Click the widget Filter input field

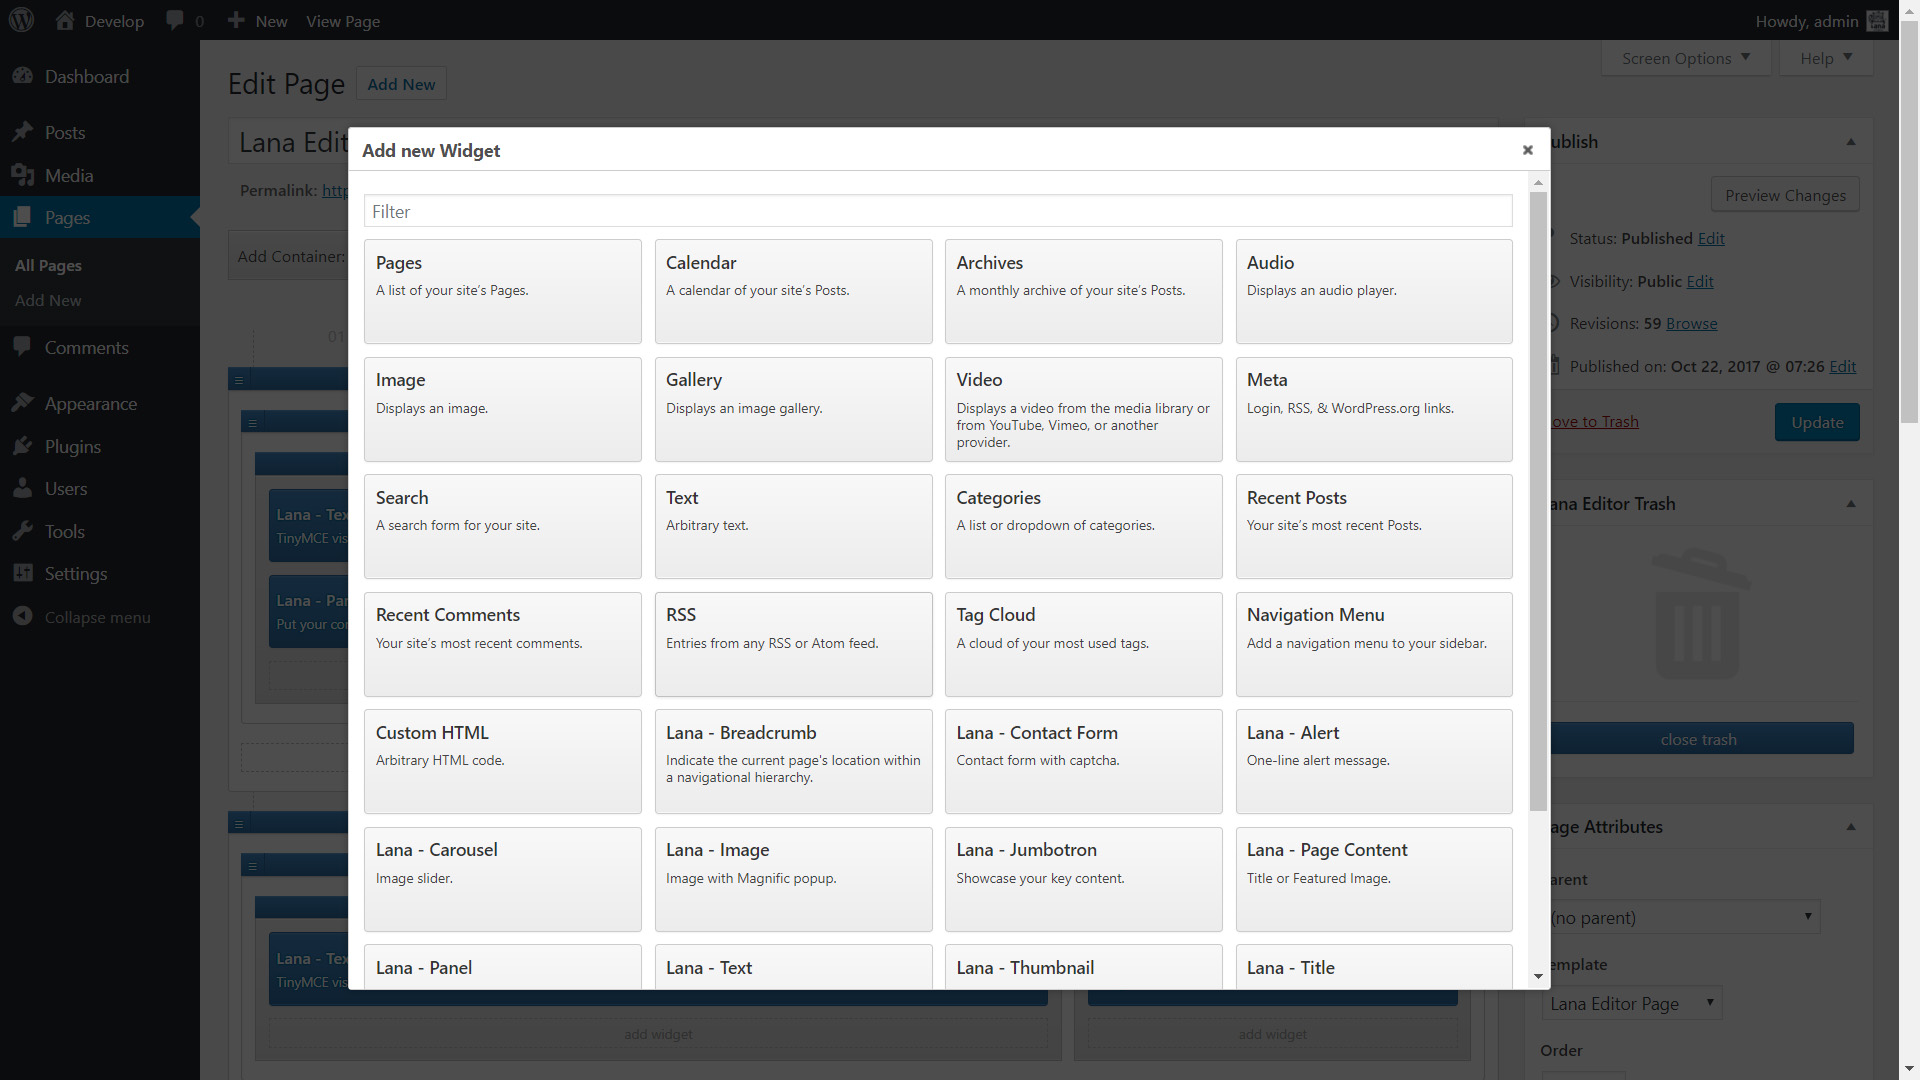(937, 211)
